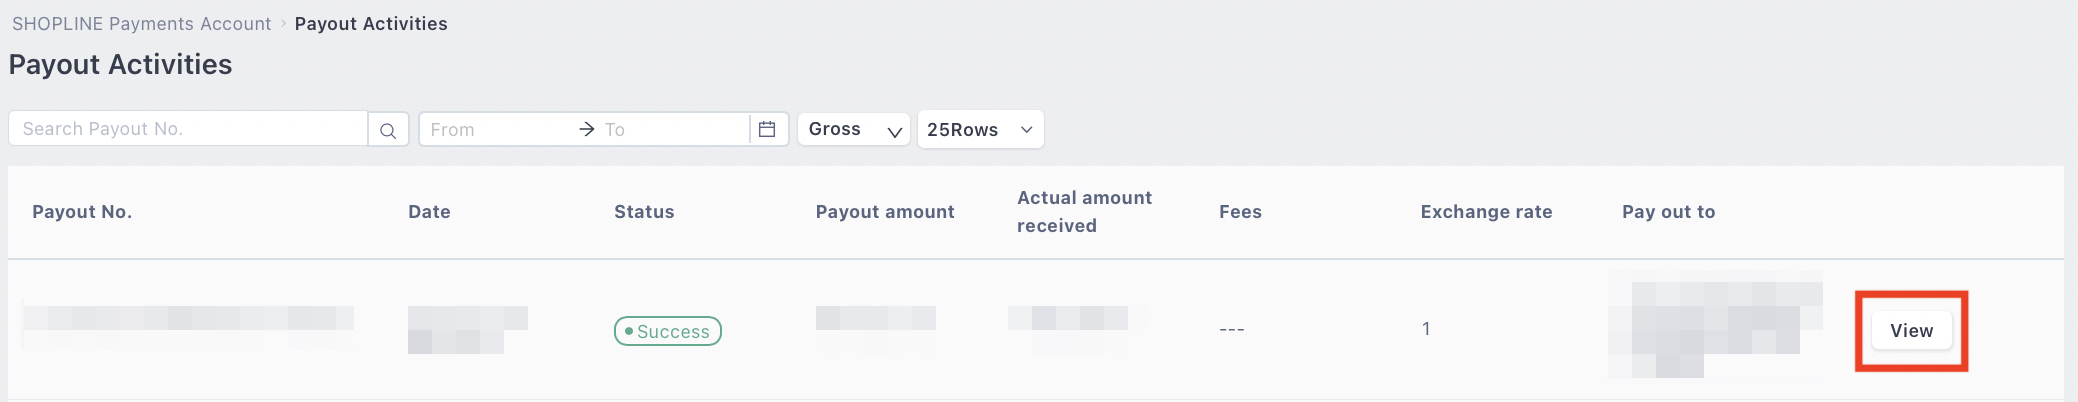Open SHOPLINE Payments Account breadcrumb link
This screenshot has width=2078, height=402.
click(141, 23)
